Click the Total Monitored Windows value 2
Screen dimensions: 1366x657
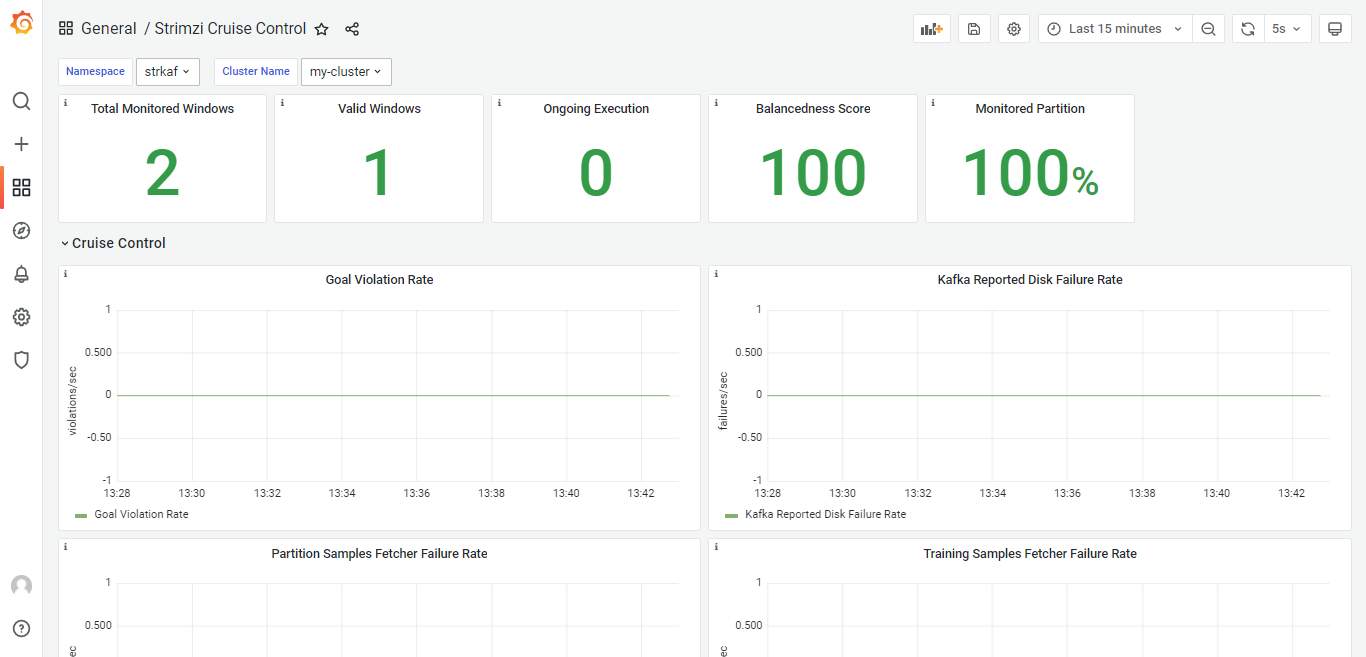click(x=162, y=173)
